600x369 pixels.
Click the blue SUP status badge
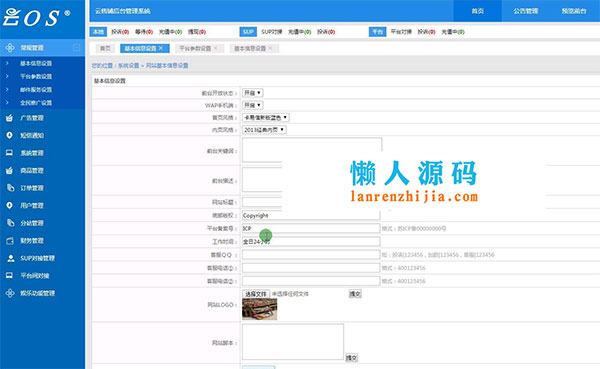pos(248,32)
